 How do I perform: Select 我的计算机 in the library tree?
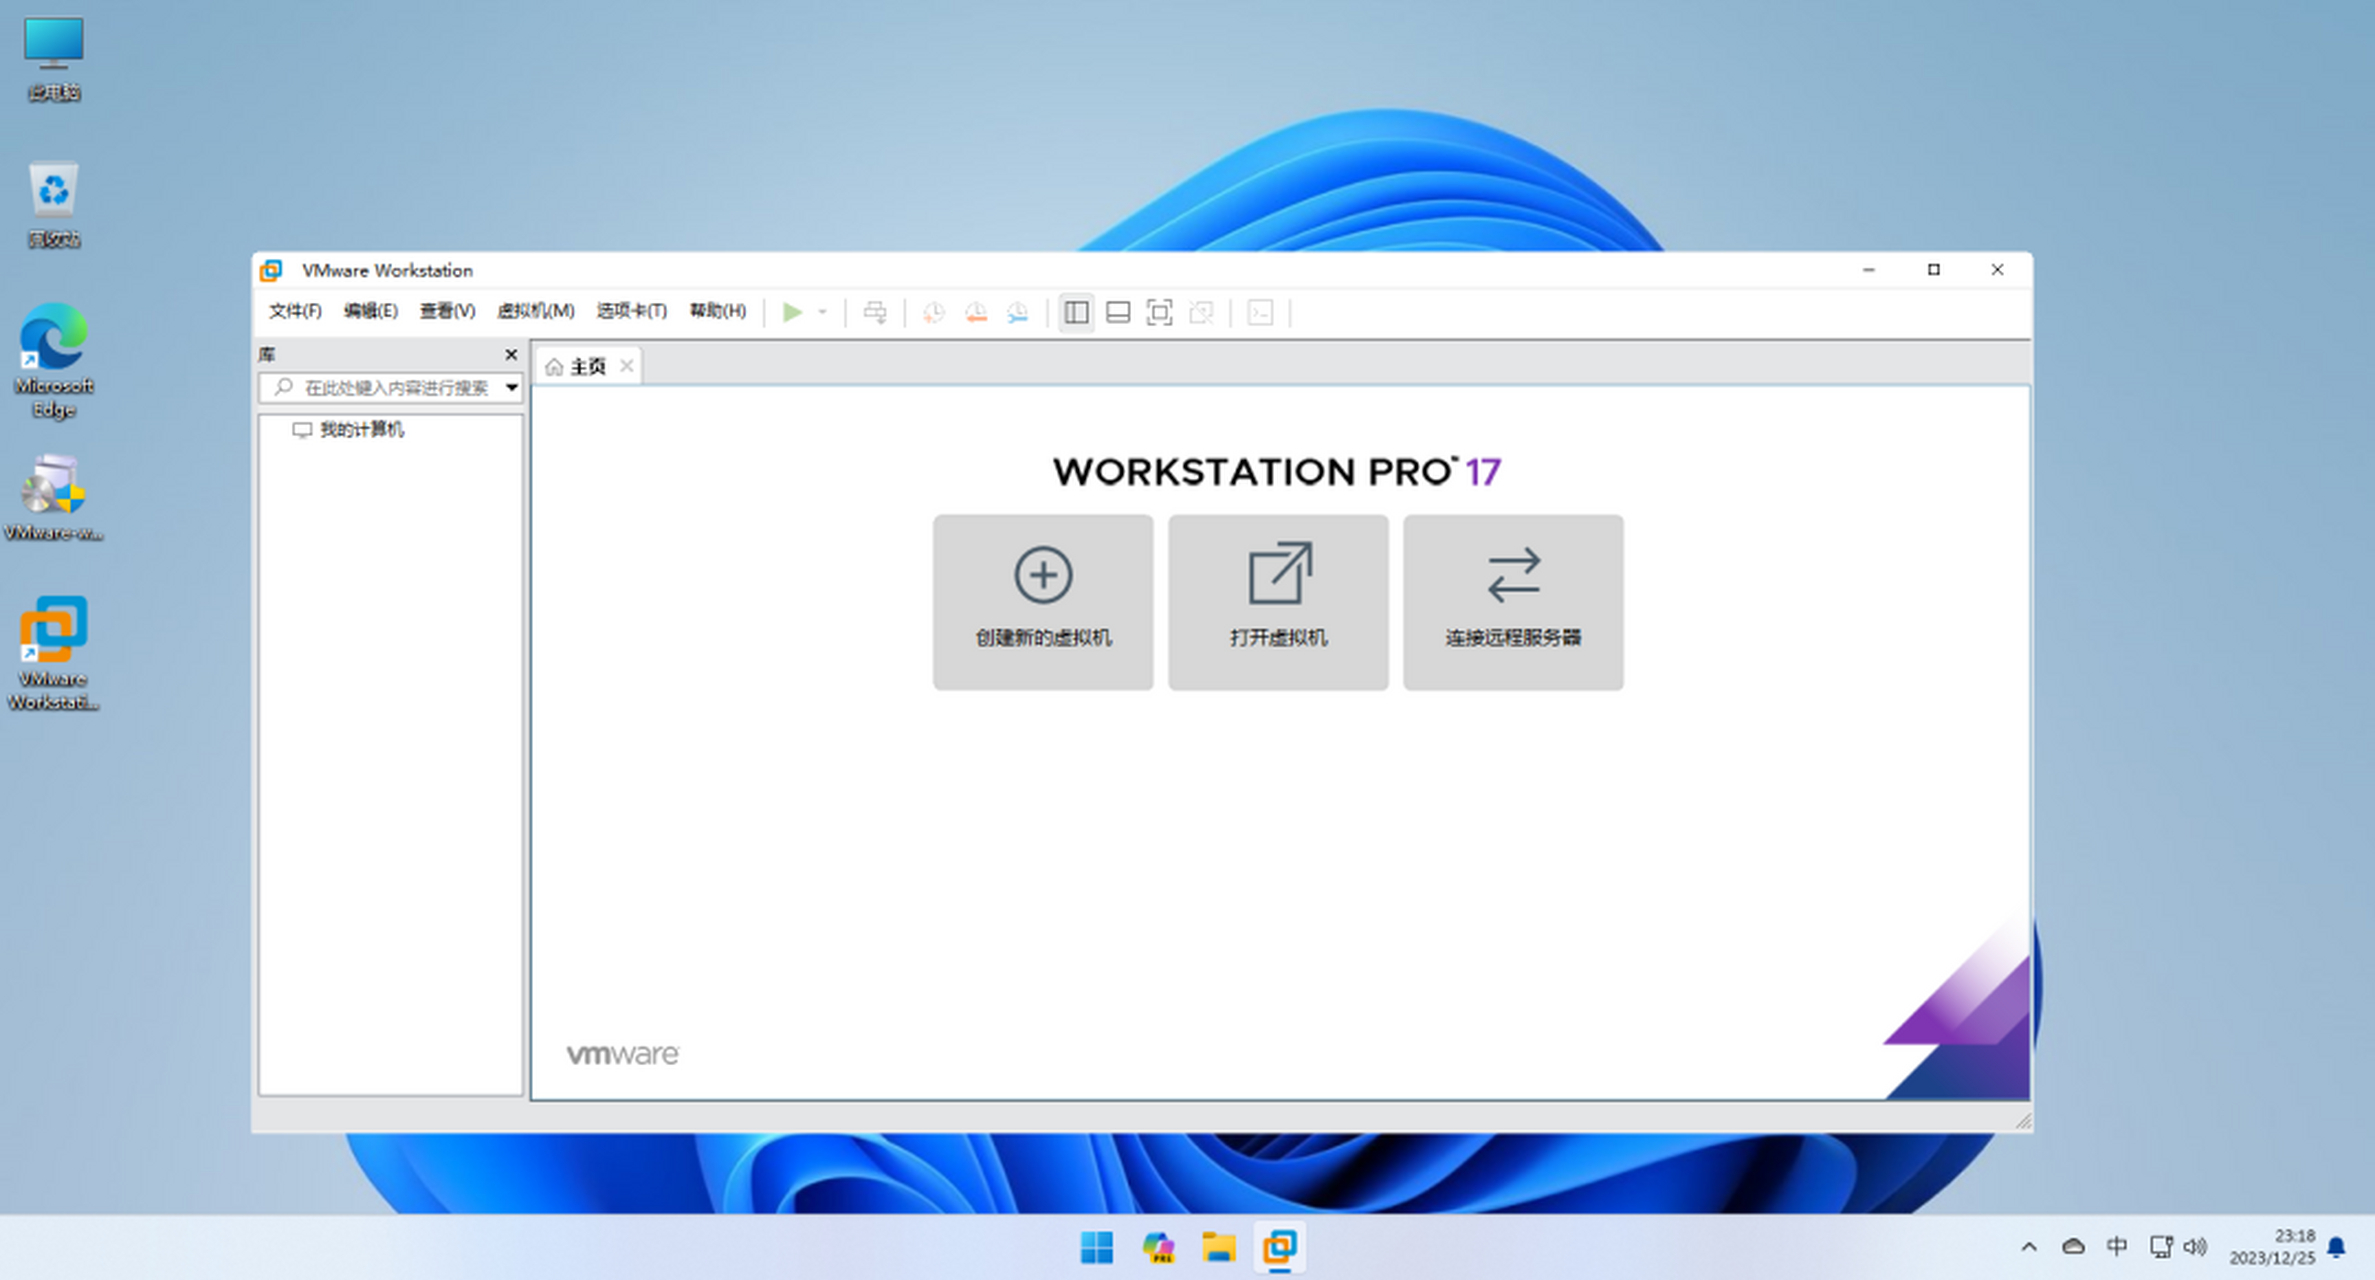[362, 430]
